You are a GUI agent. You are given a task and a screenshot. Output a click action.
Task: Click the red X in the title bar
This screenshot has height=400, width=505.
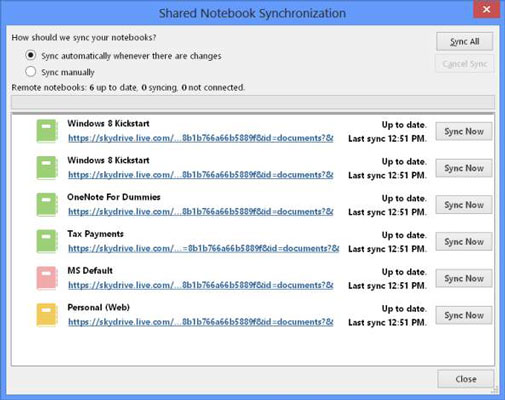tap(486, 9)
